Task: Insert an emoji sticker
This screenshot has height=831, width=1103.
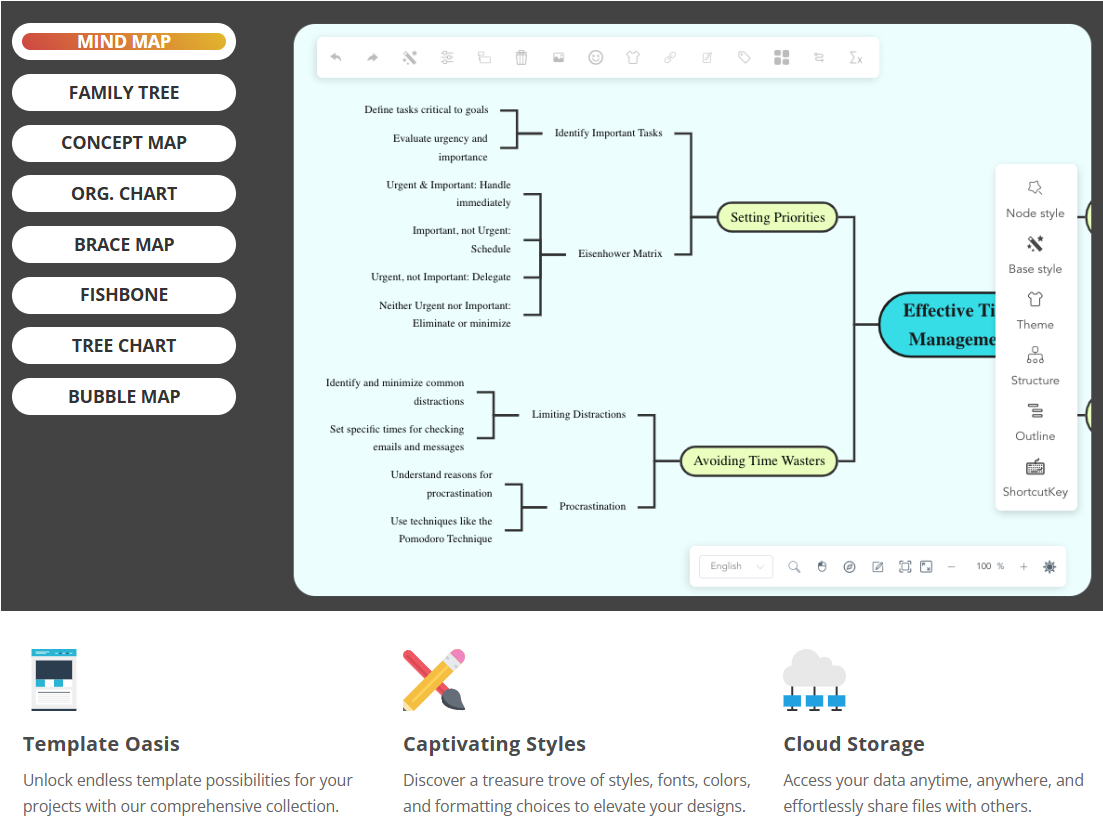Action: click(x=595, y=57)
